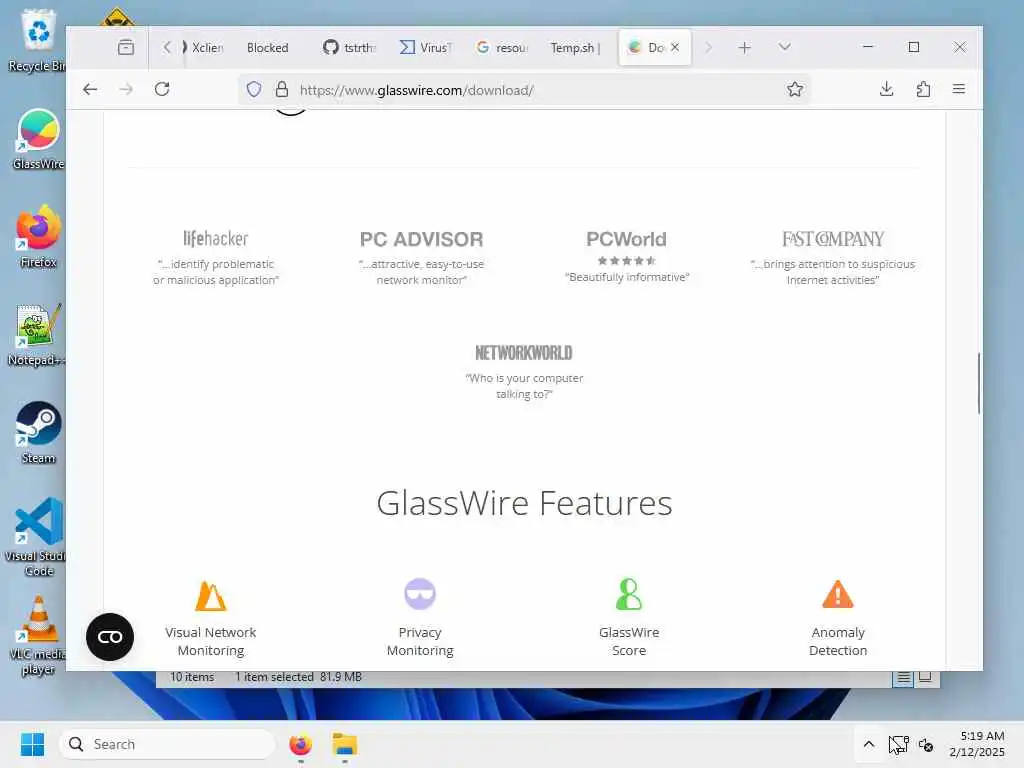Viewport: 1024px width, 768px height.
Task: Click the NETWORKWORLD logo
Action: point(524,353)
